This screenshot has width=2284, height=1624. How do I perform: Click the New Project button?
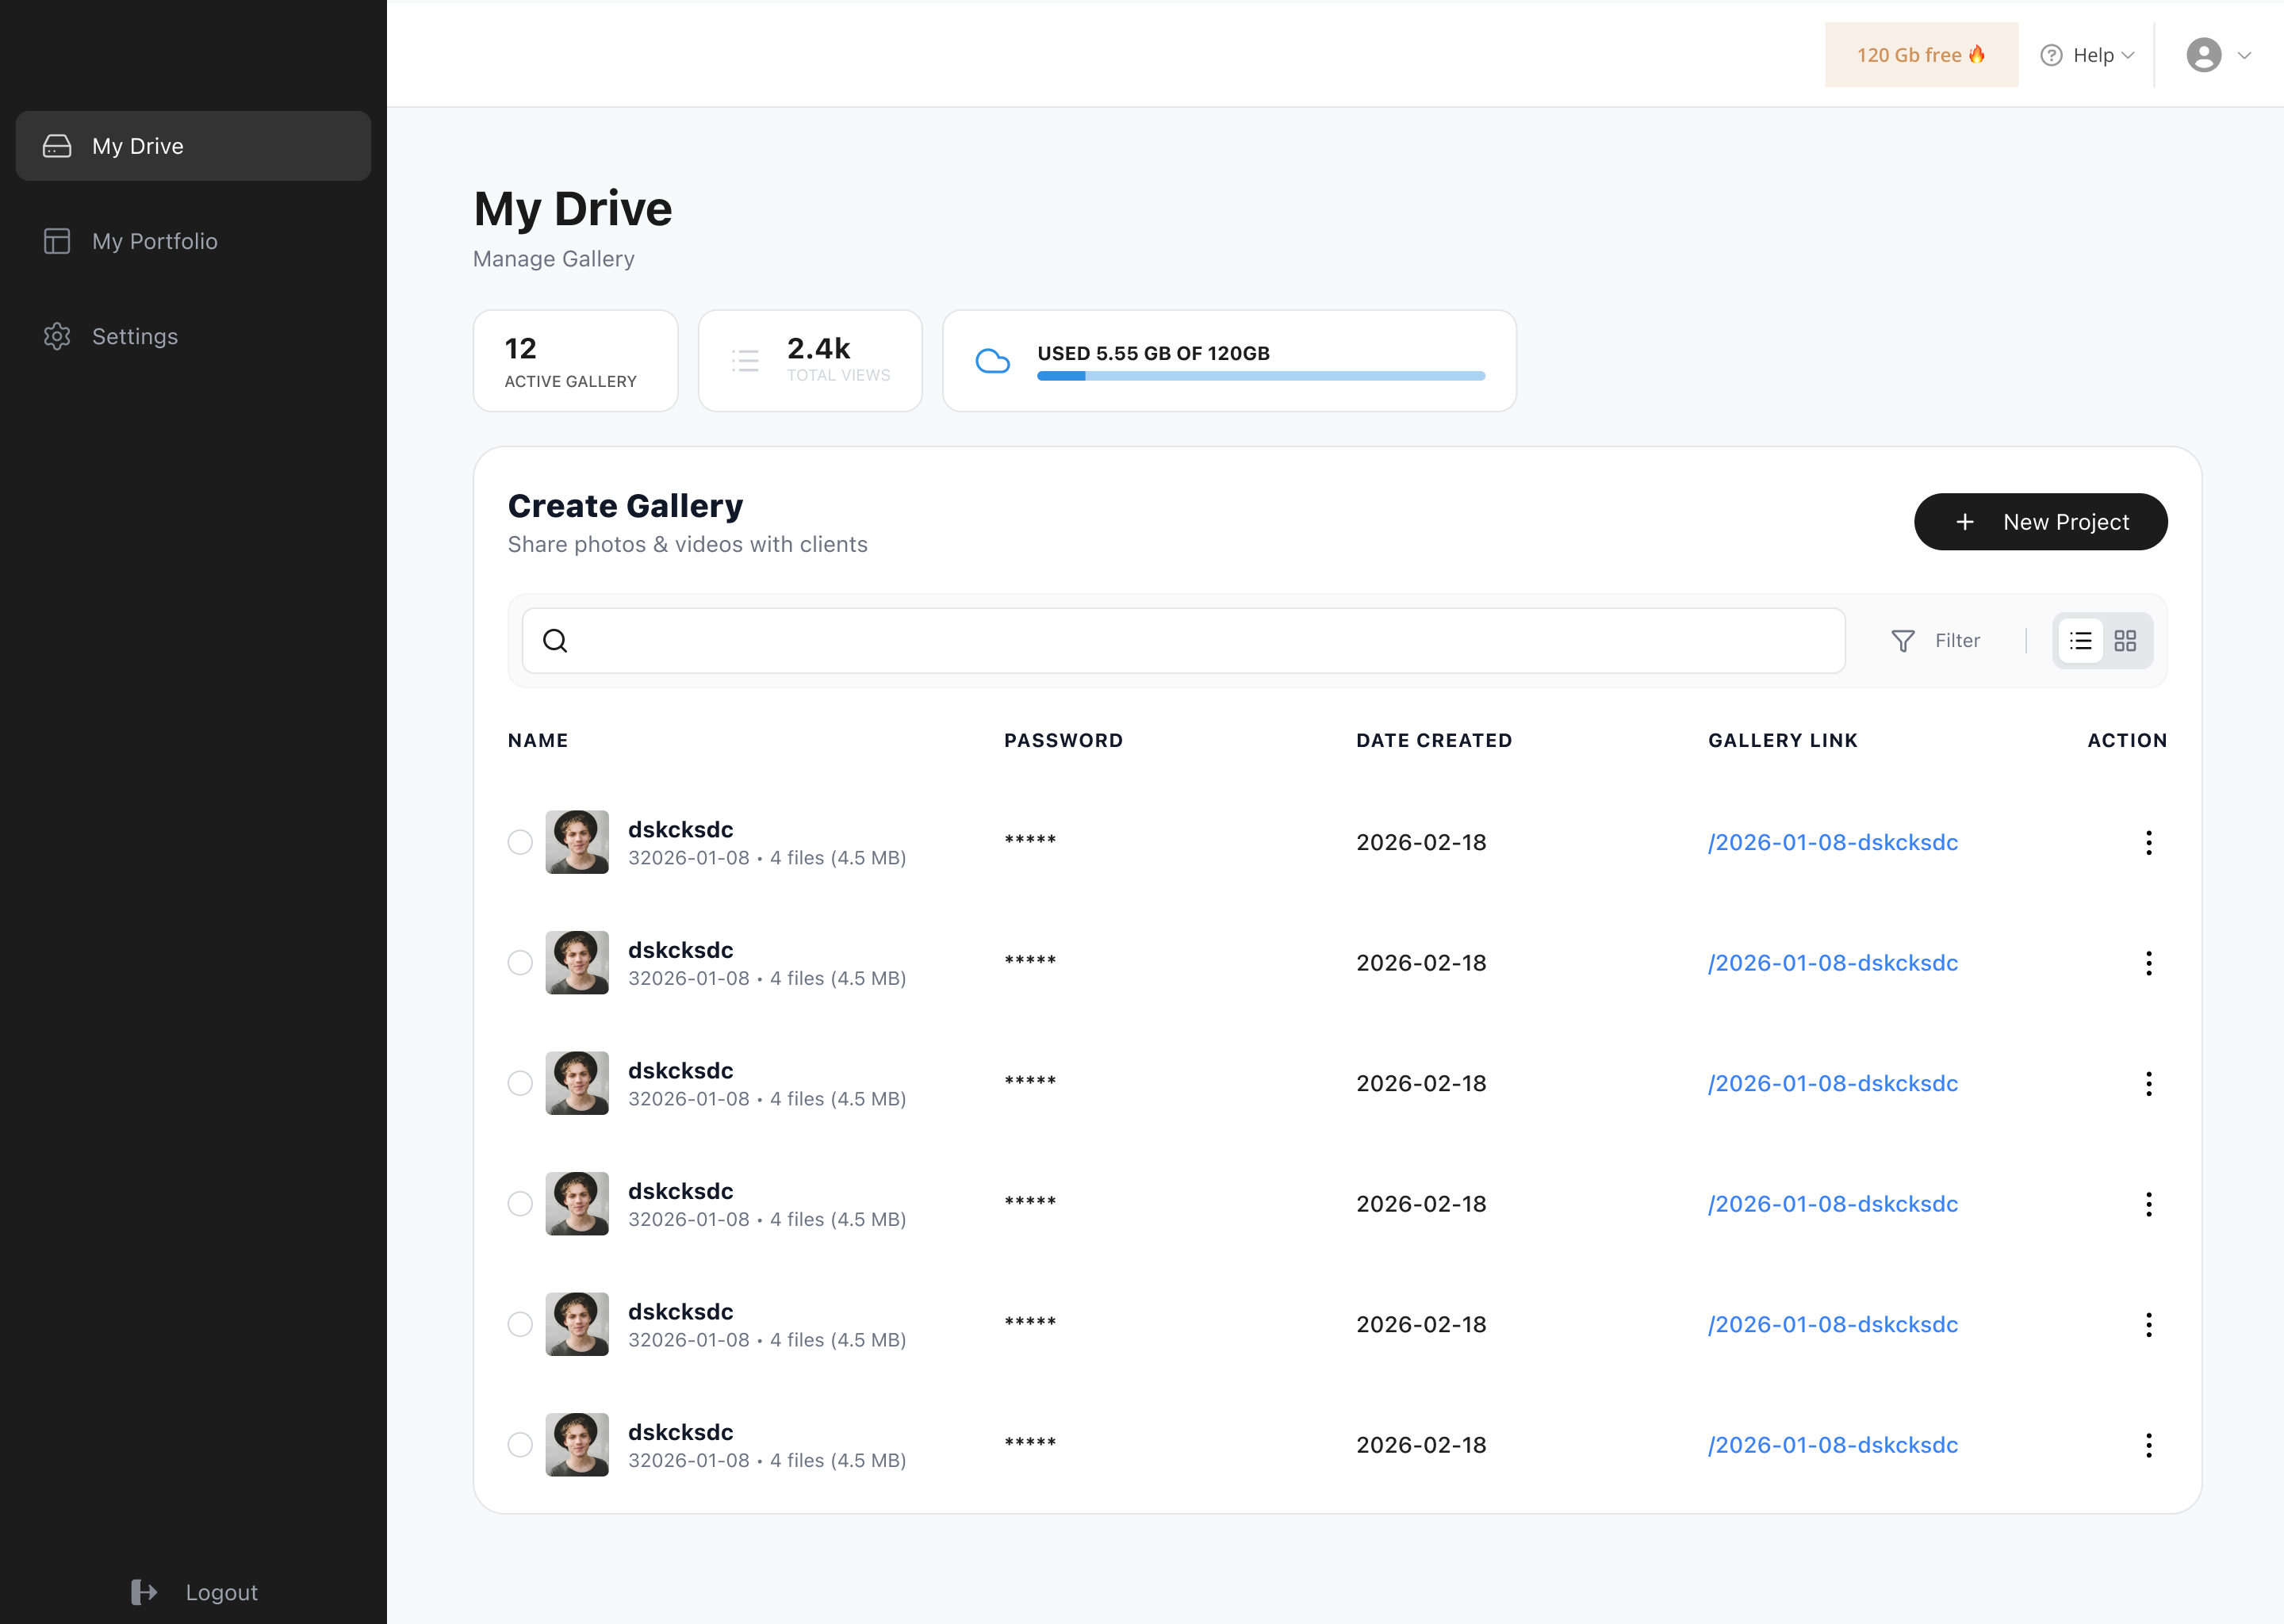(x=2040, y=522)
